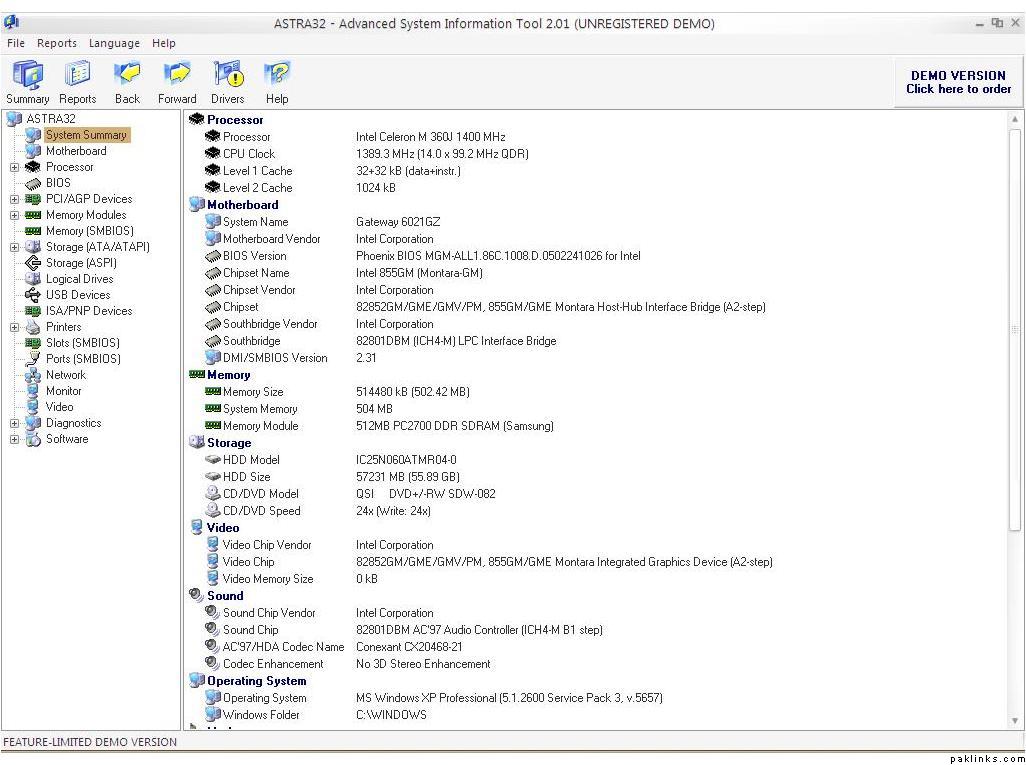
Task: Expand the Software tree node
Action: tap(15, 439)
